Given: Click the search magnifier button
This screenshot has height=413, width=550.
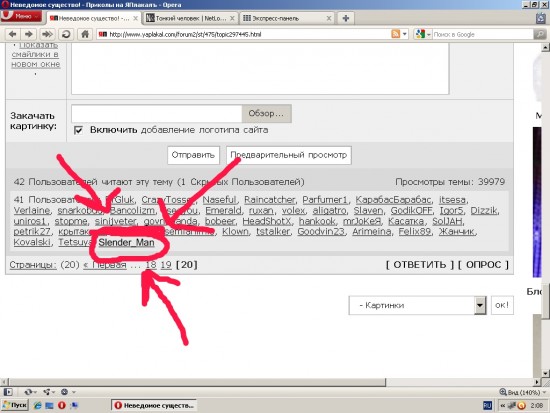Looking at the screenshot, I should (540, 34).
